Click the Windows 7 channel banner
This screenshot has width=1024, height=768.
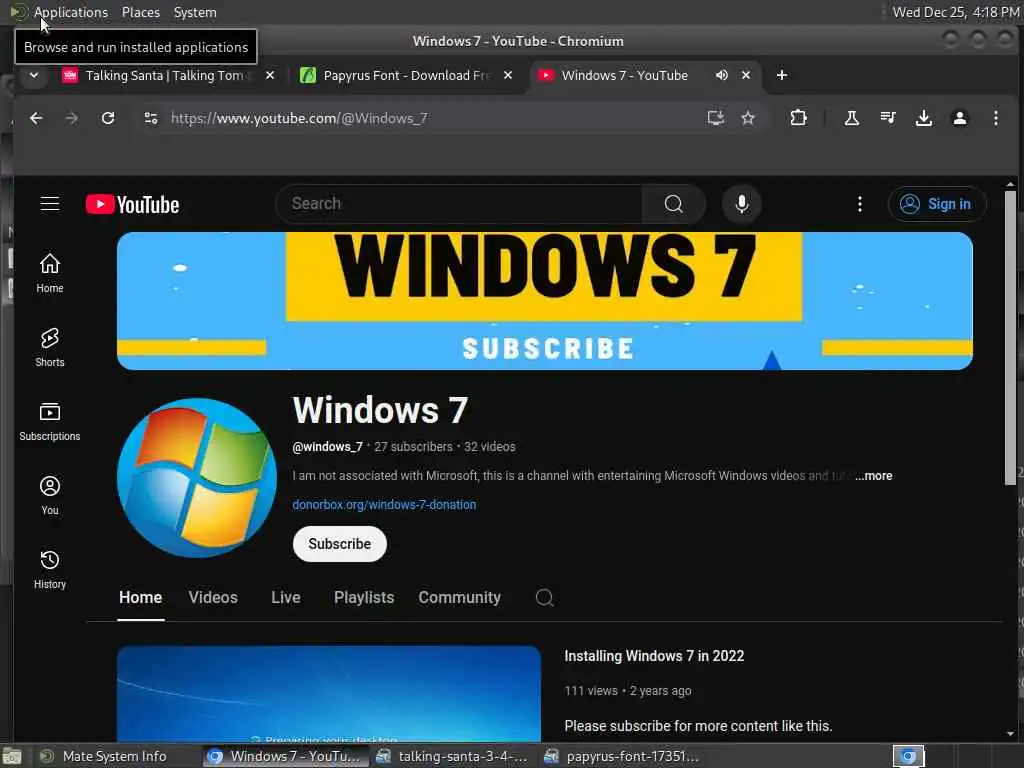545,300
